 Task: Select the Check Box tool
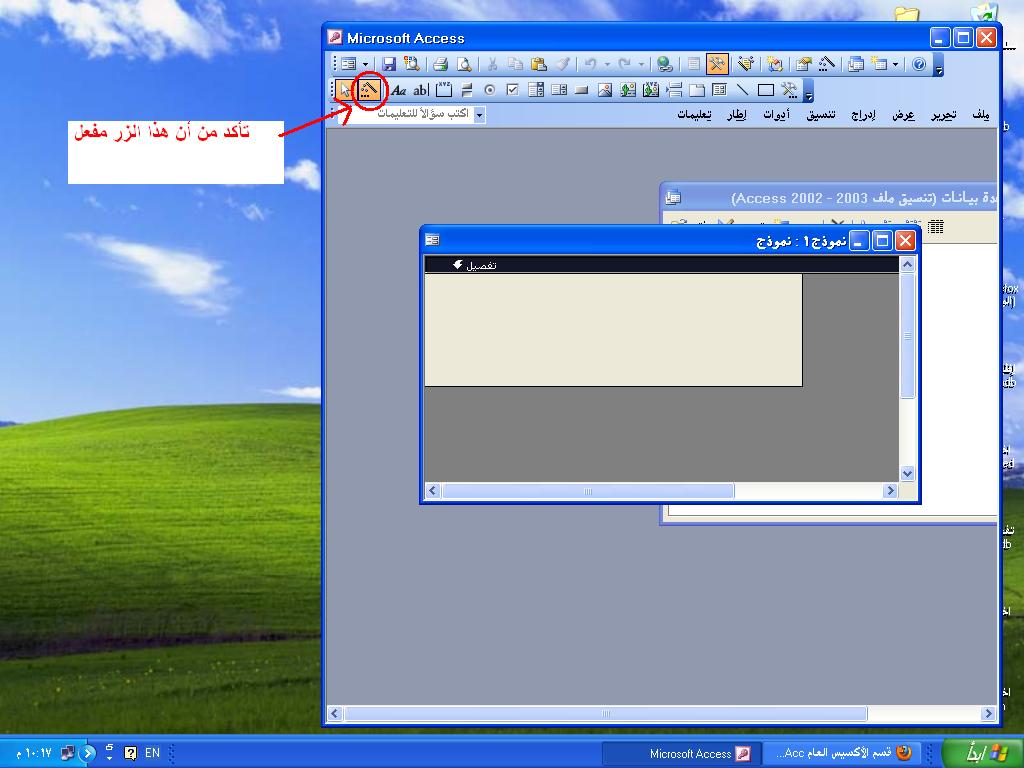click(x=513, y=90)
